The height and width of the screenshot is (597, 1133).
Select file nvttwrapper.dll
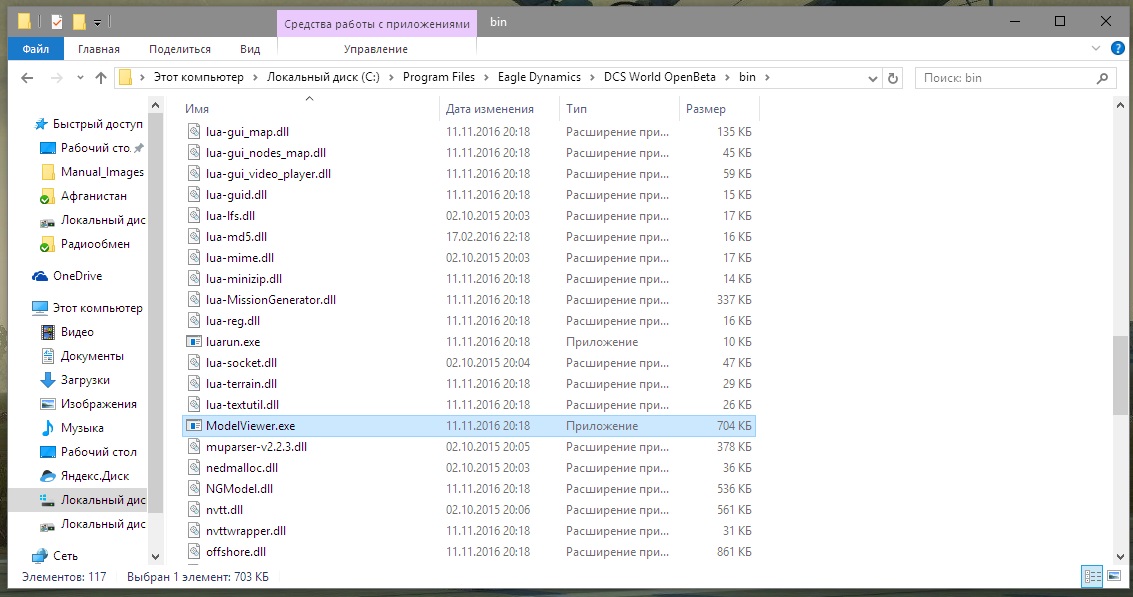[x=246, y=531]
